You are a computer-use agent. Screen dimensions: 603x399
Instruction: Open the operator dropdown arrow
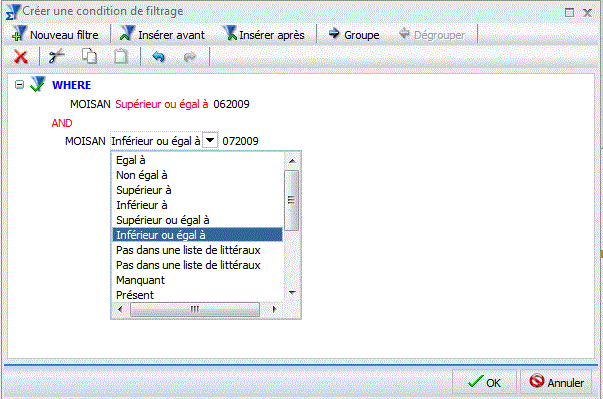(x=210, y=140)
